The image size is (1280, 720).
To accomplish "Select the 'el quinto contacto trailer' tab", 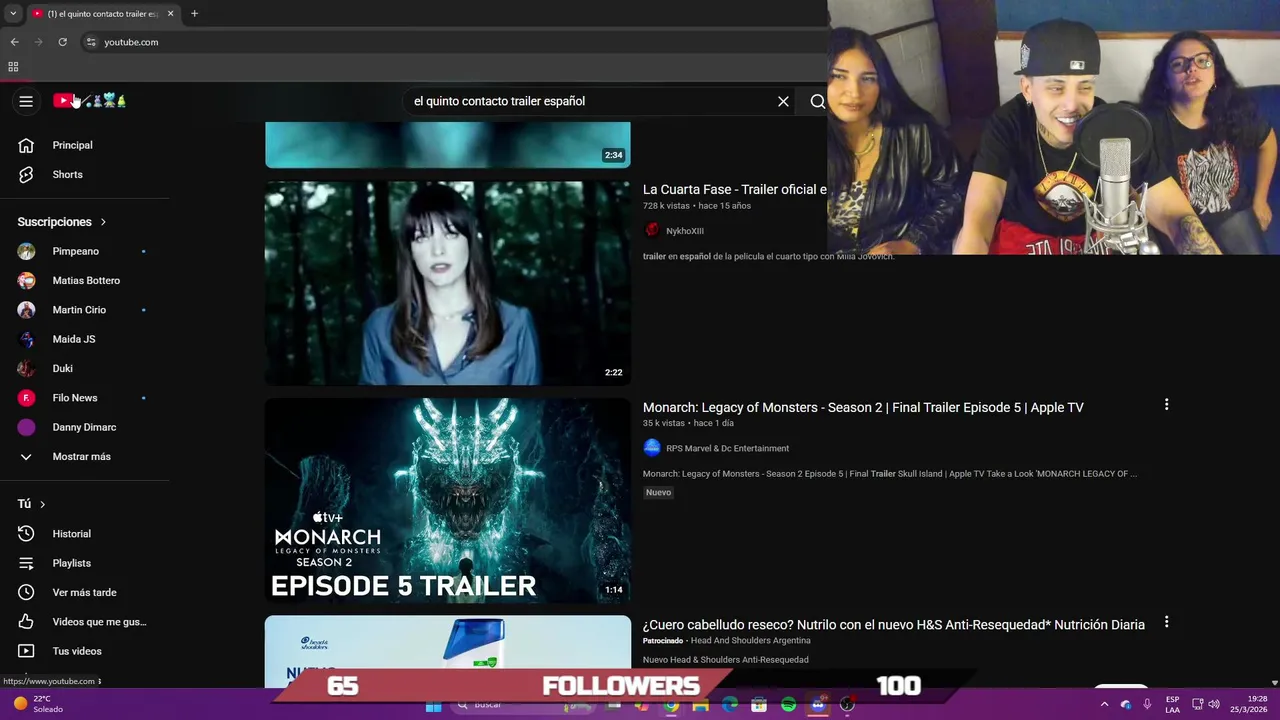I will (x=102, y=14).
